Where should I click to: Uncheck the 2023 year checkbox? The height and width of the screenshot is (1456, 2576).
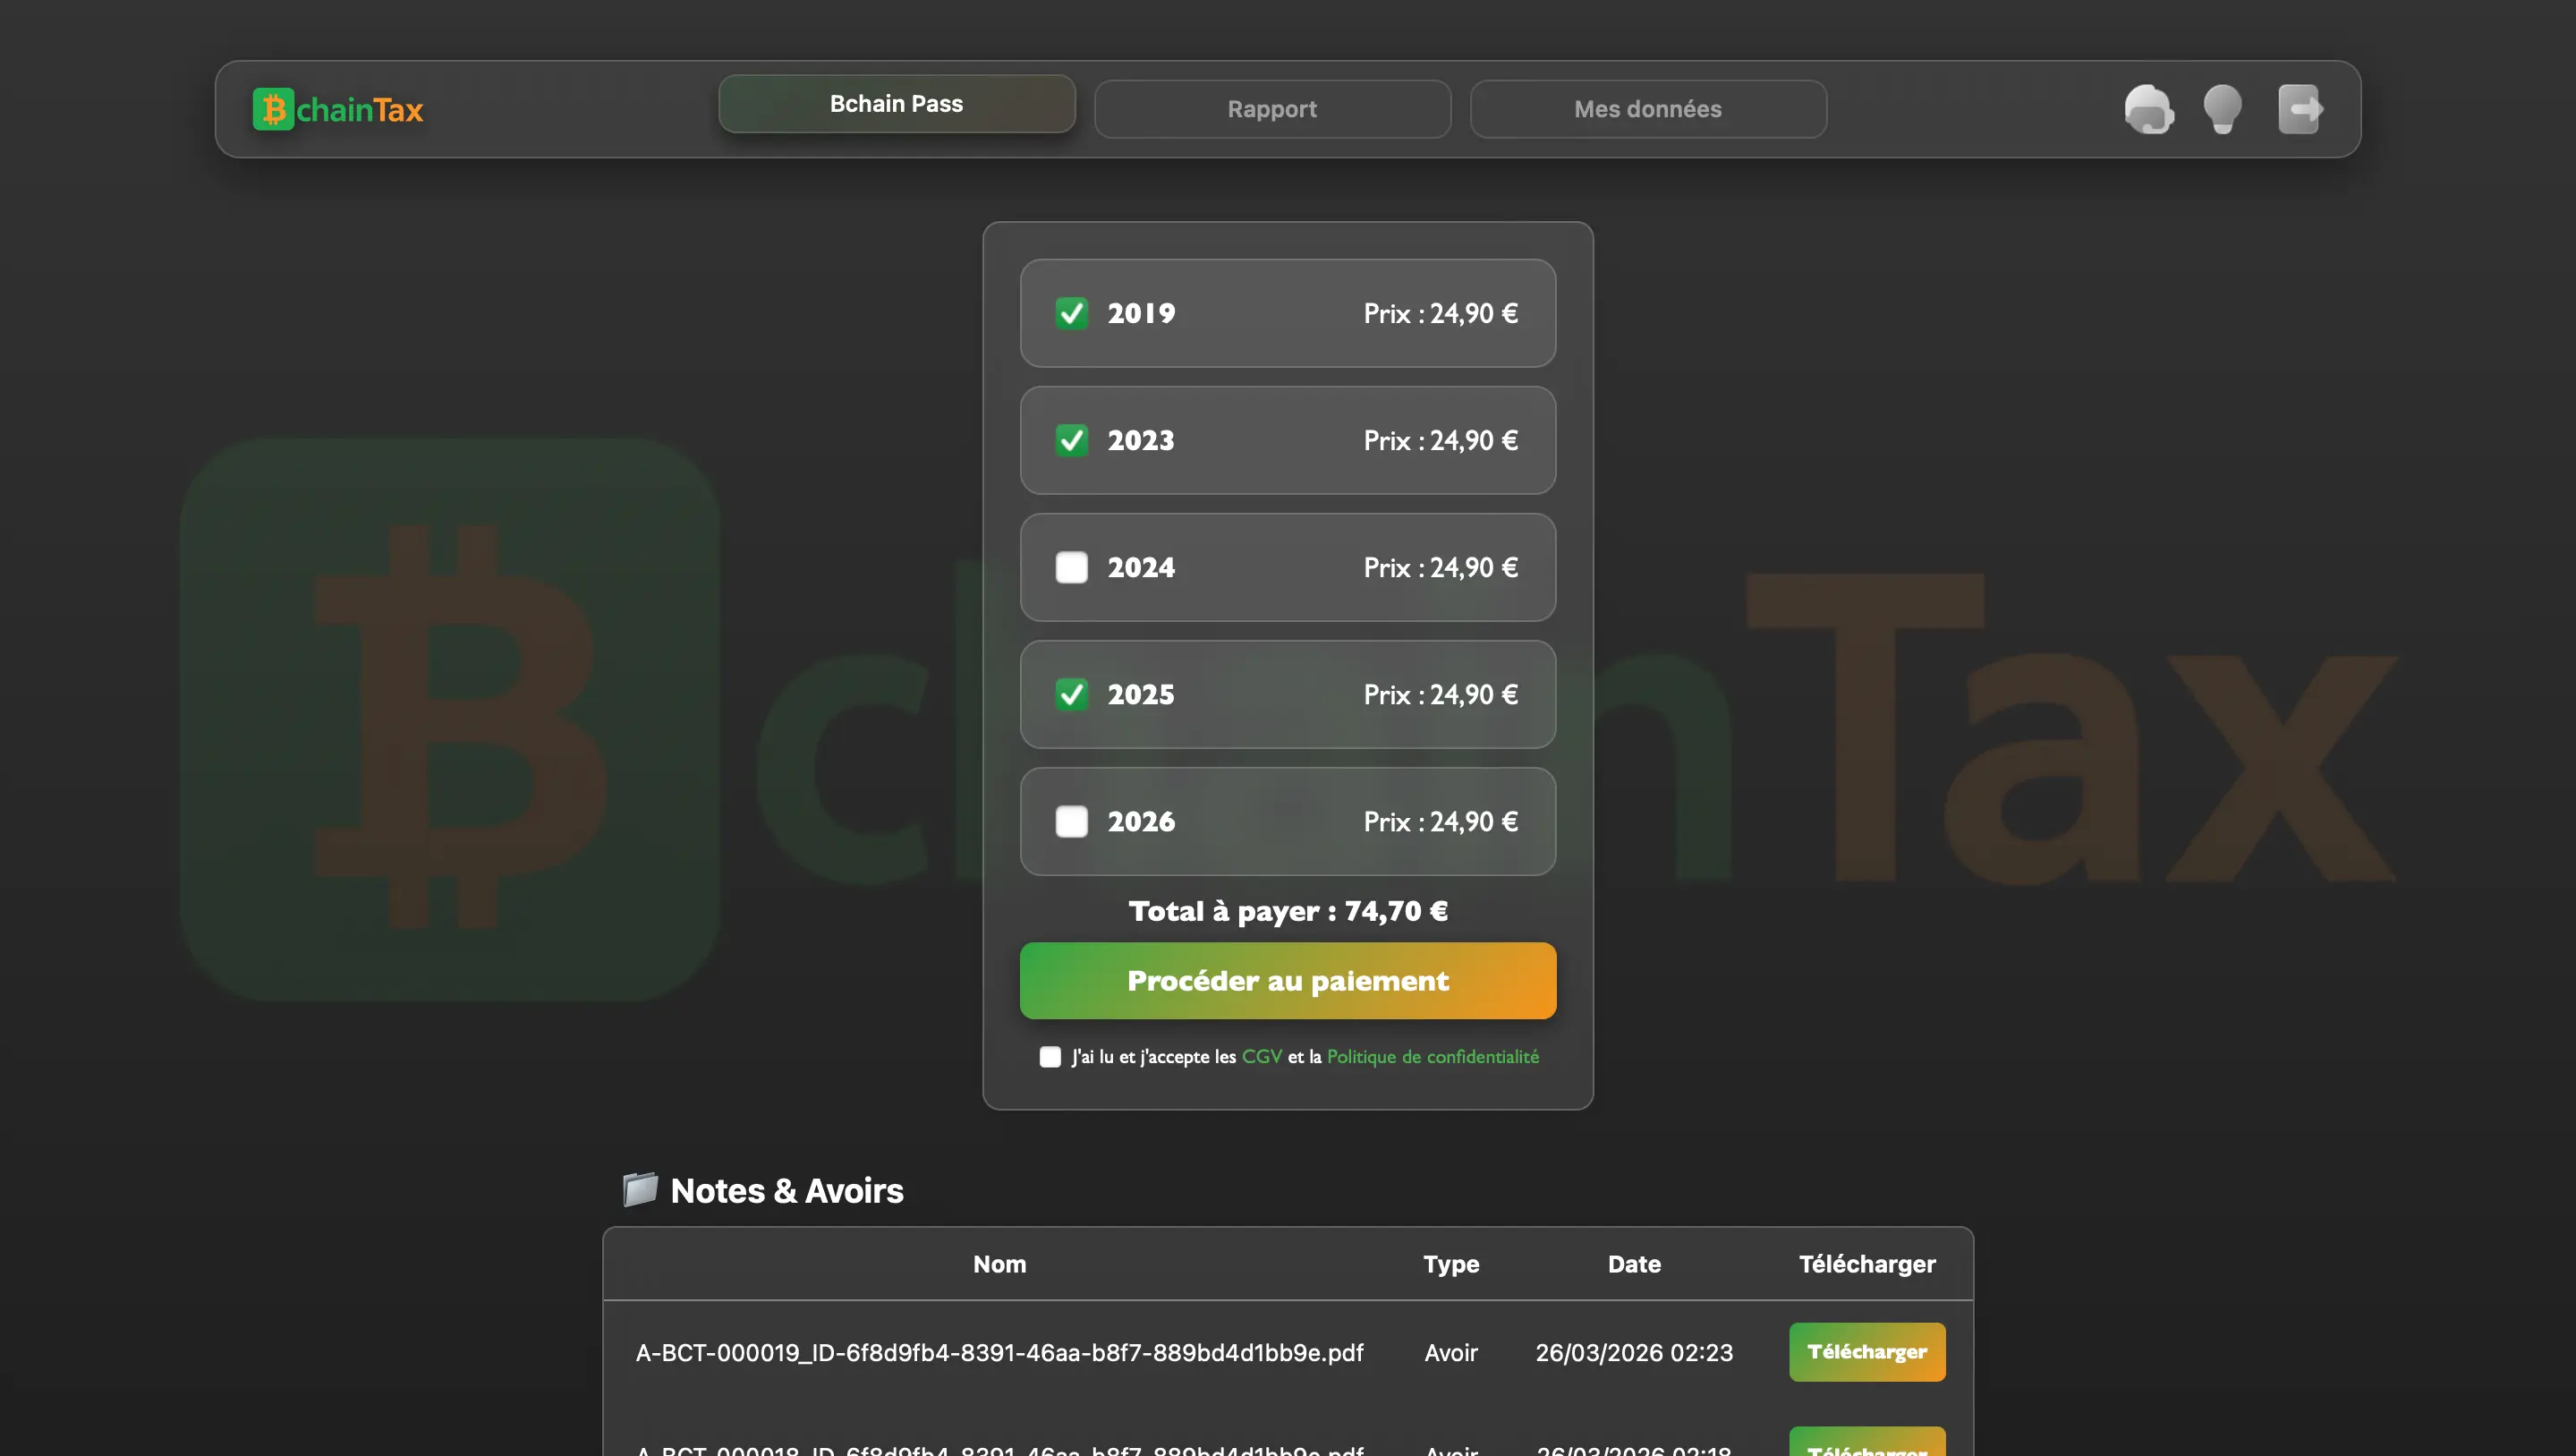coord(1071,440)
